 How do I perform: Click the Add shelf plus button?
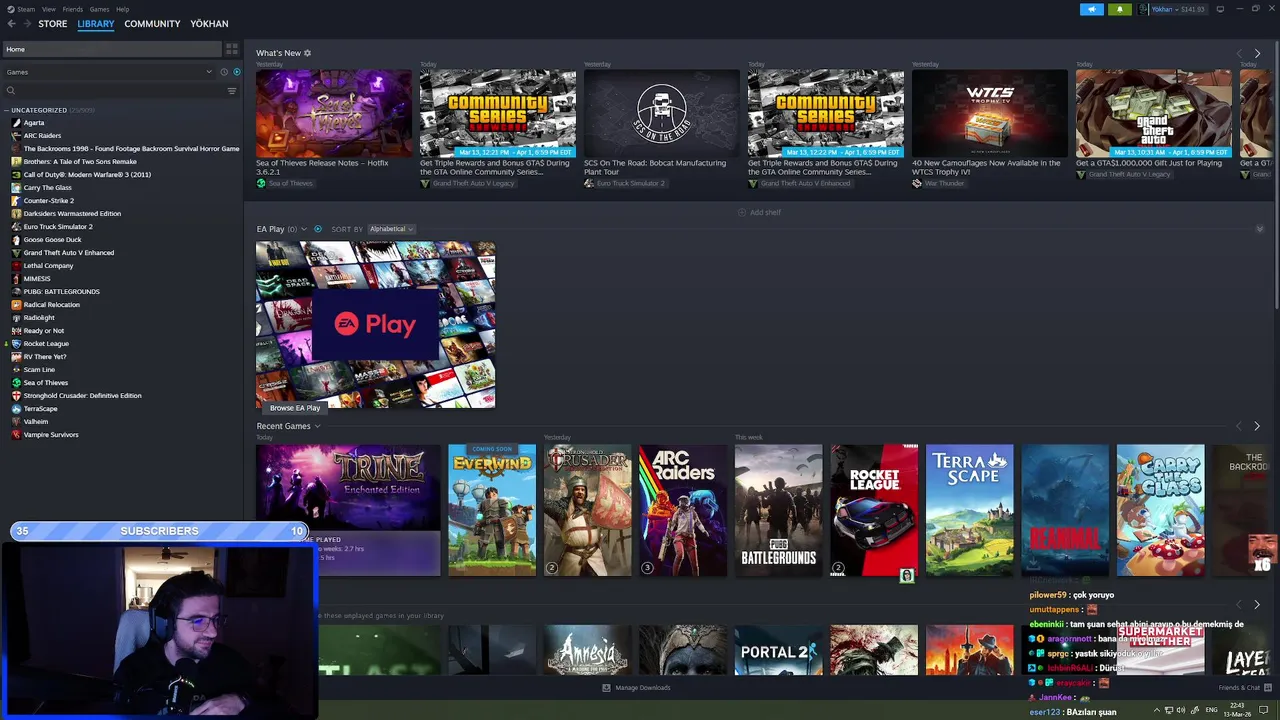[x=742, y=212]
